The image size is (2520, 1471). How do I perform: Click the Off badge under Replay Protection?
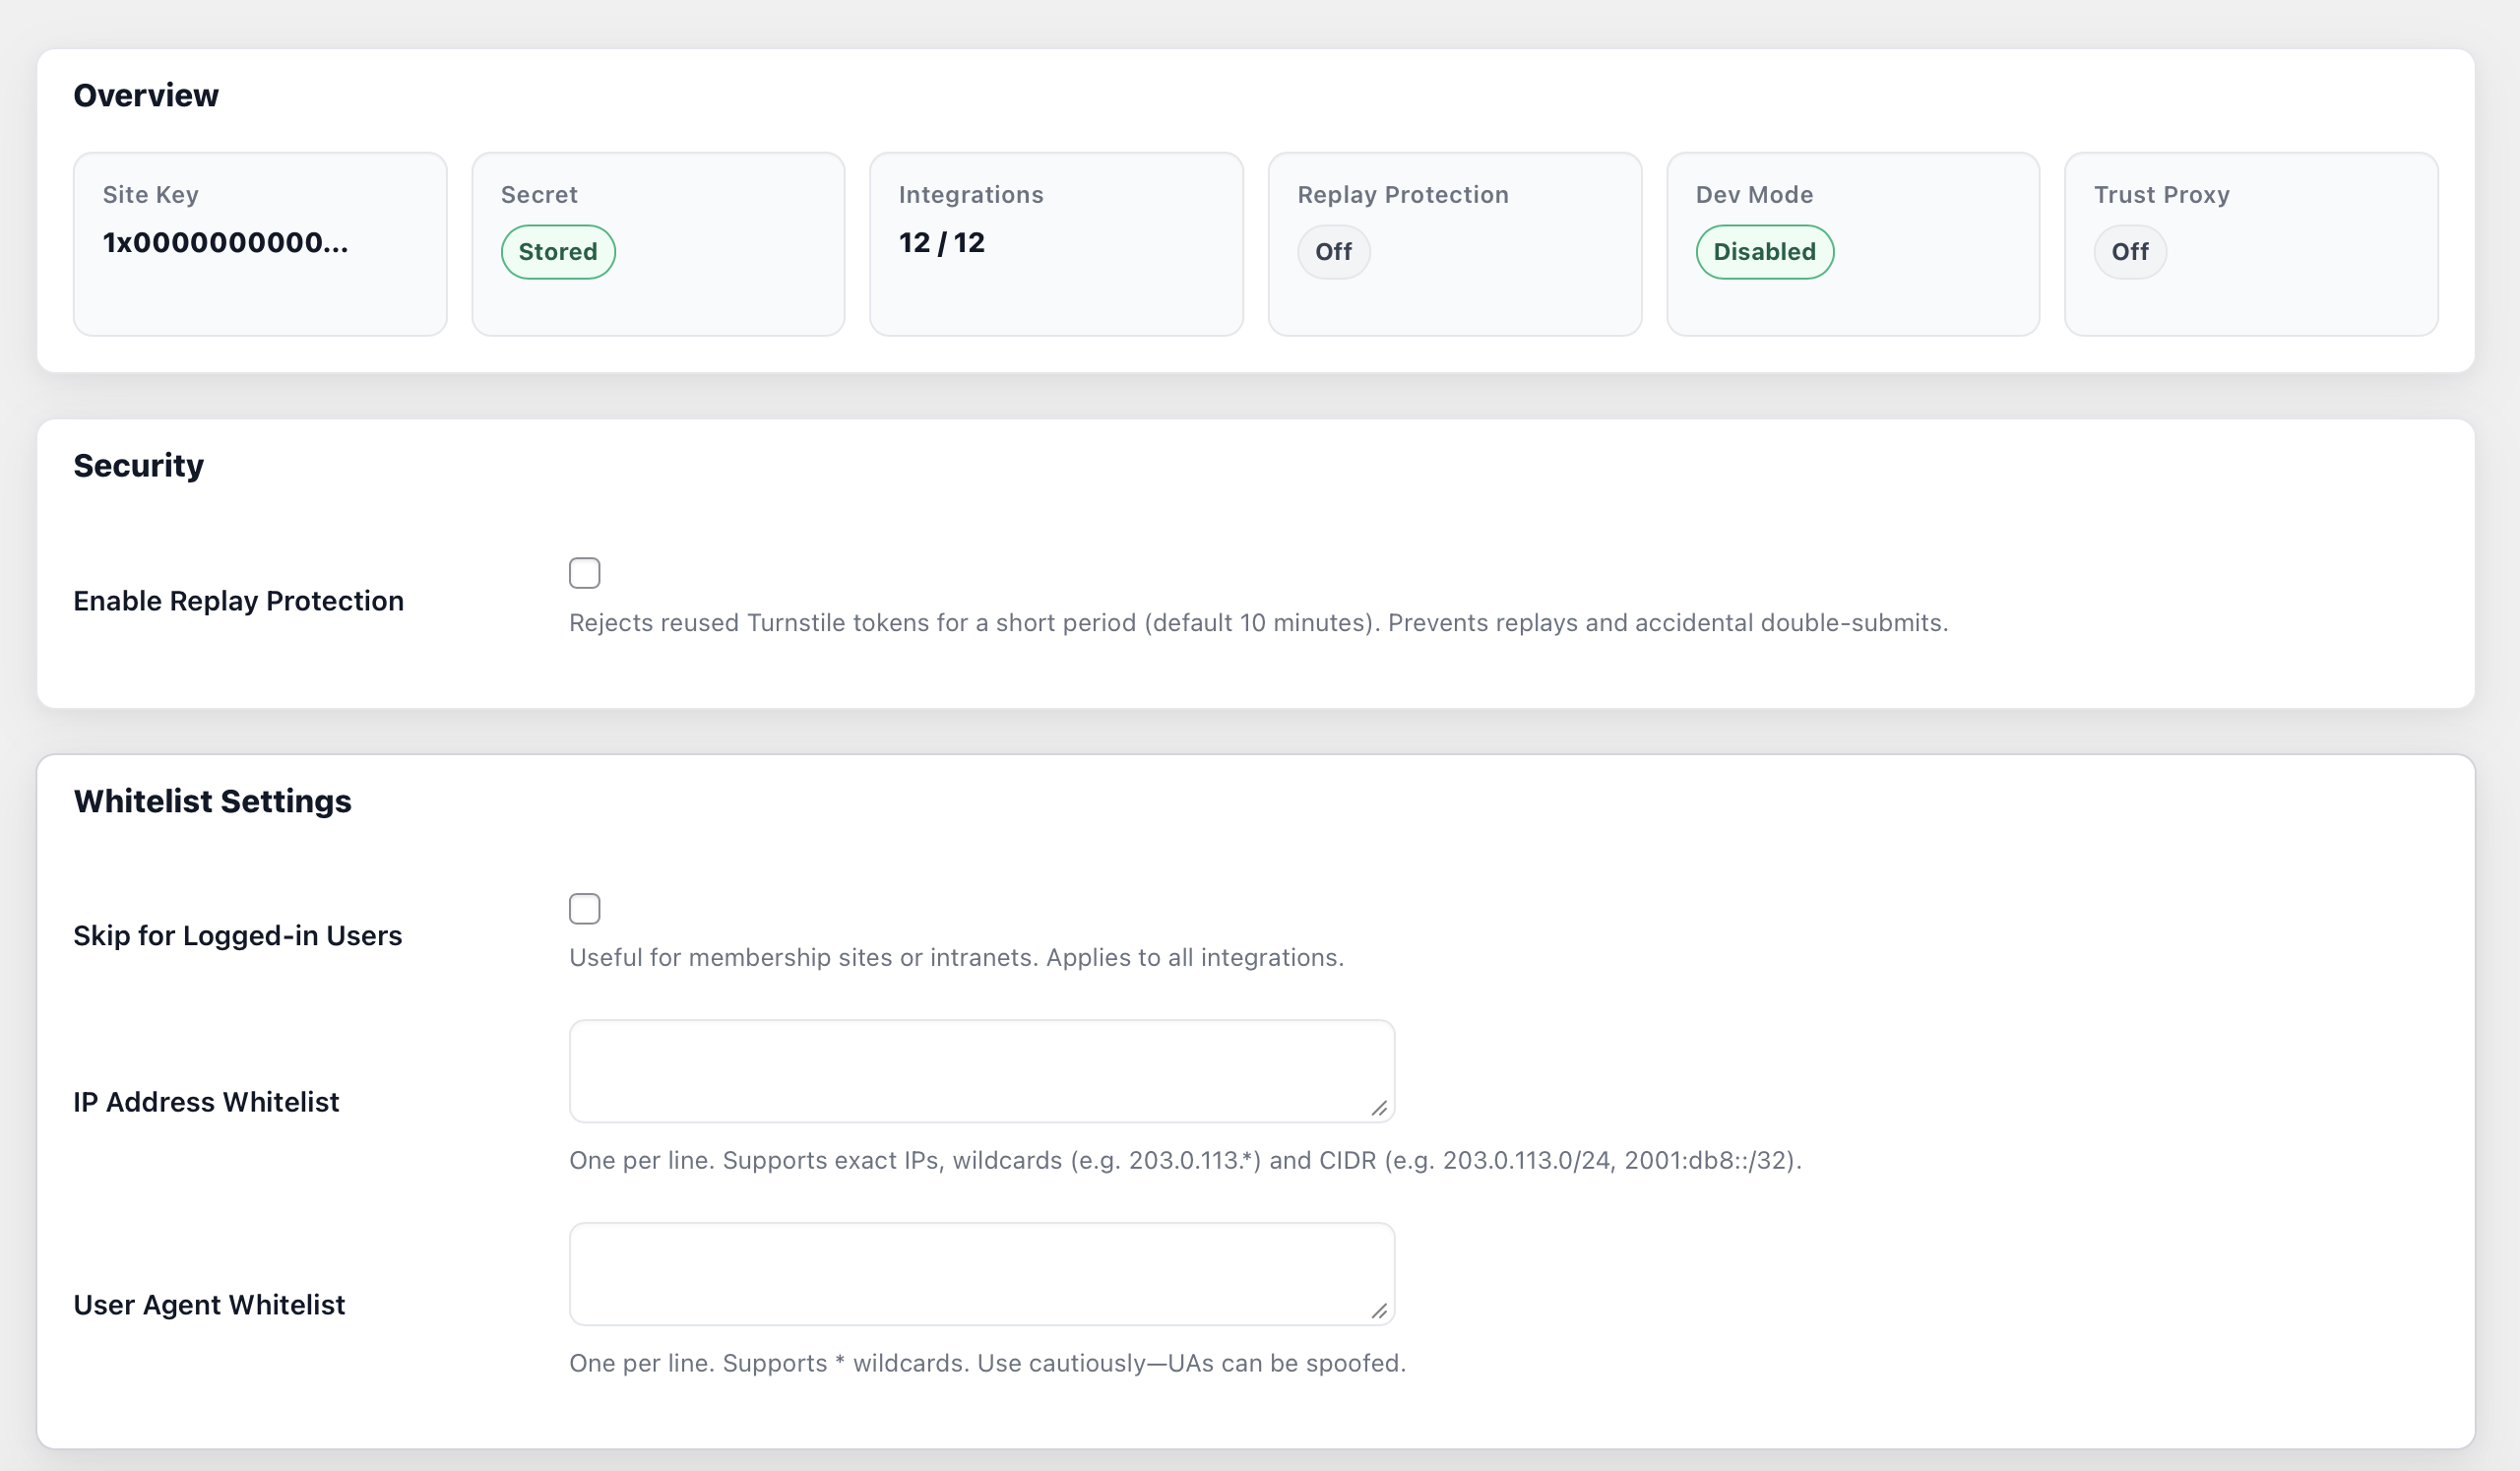1333,251
